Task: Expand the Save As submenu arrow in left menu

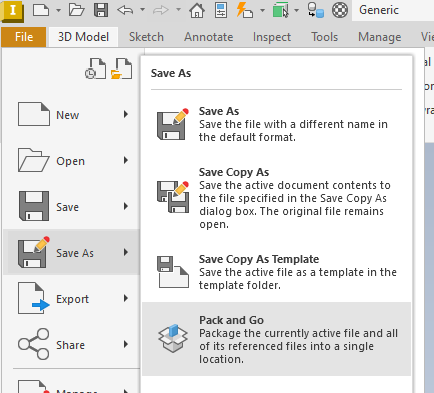Action: [126, 252]
